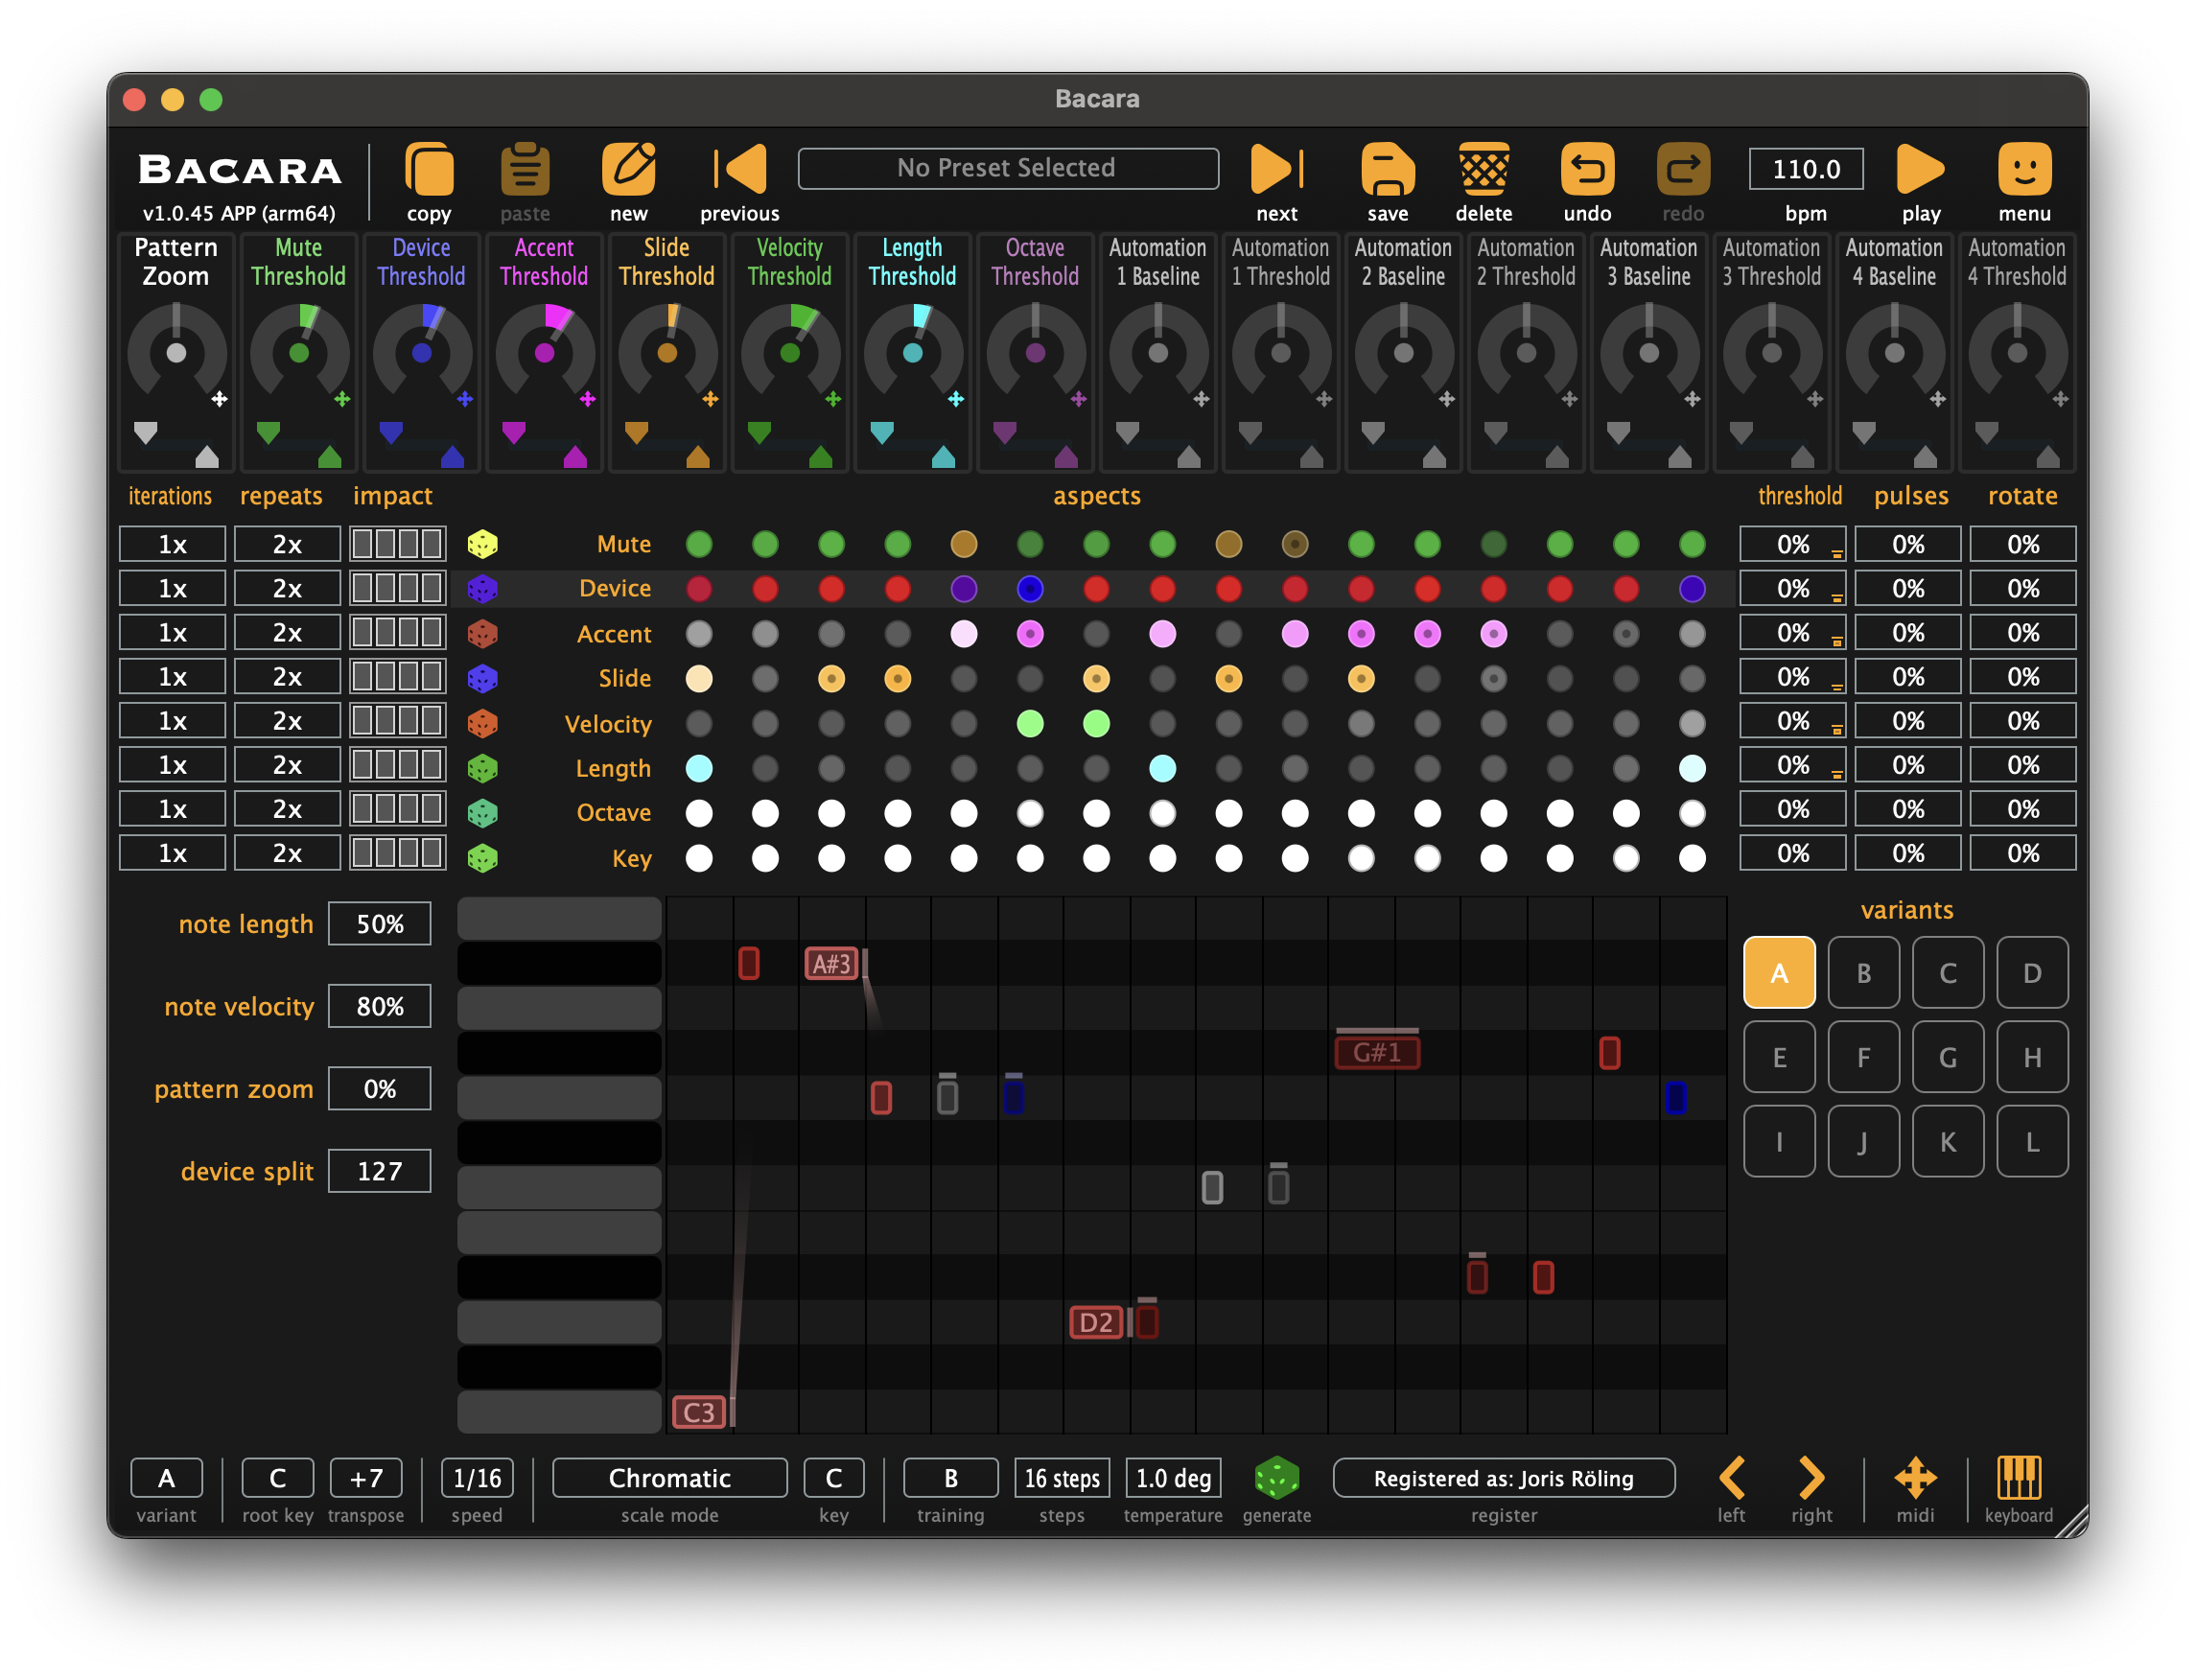Click the No Preset Selected box

(1007, 168)
